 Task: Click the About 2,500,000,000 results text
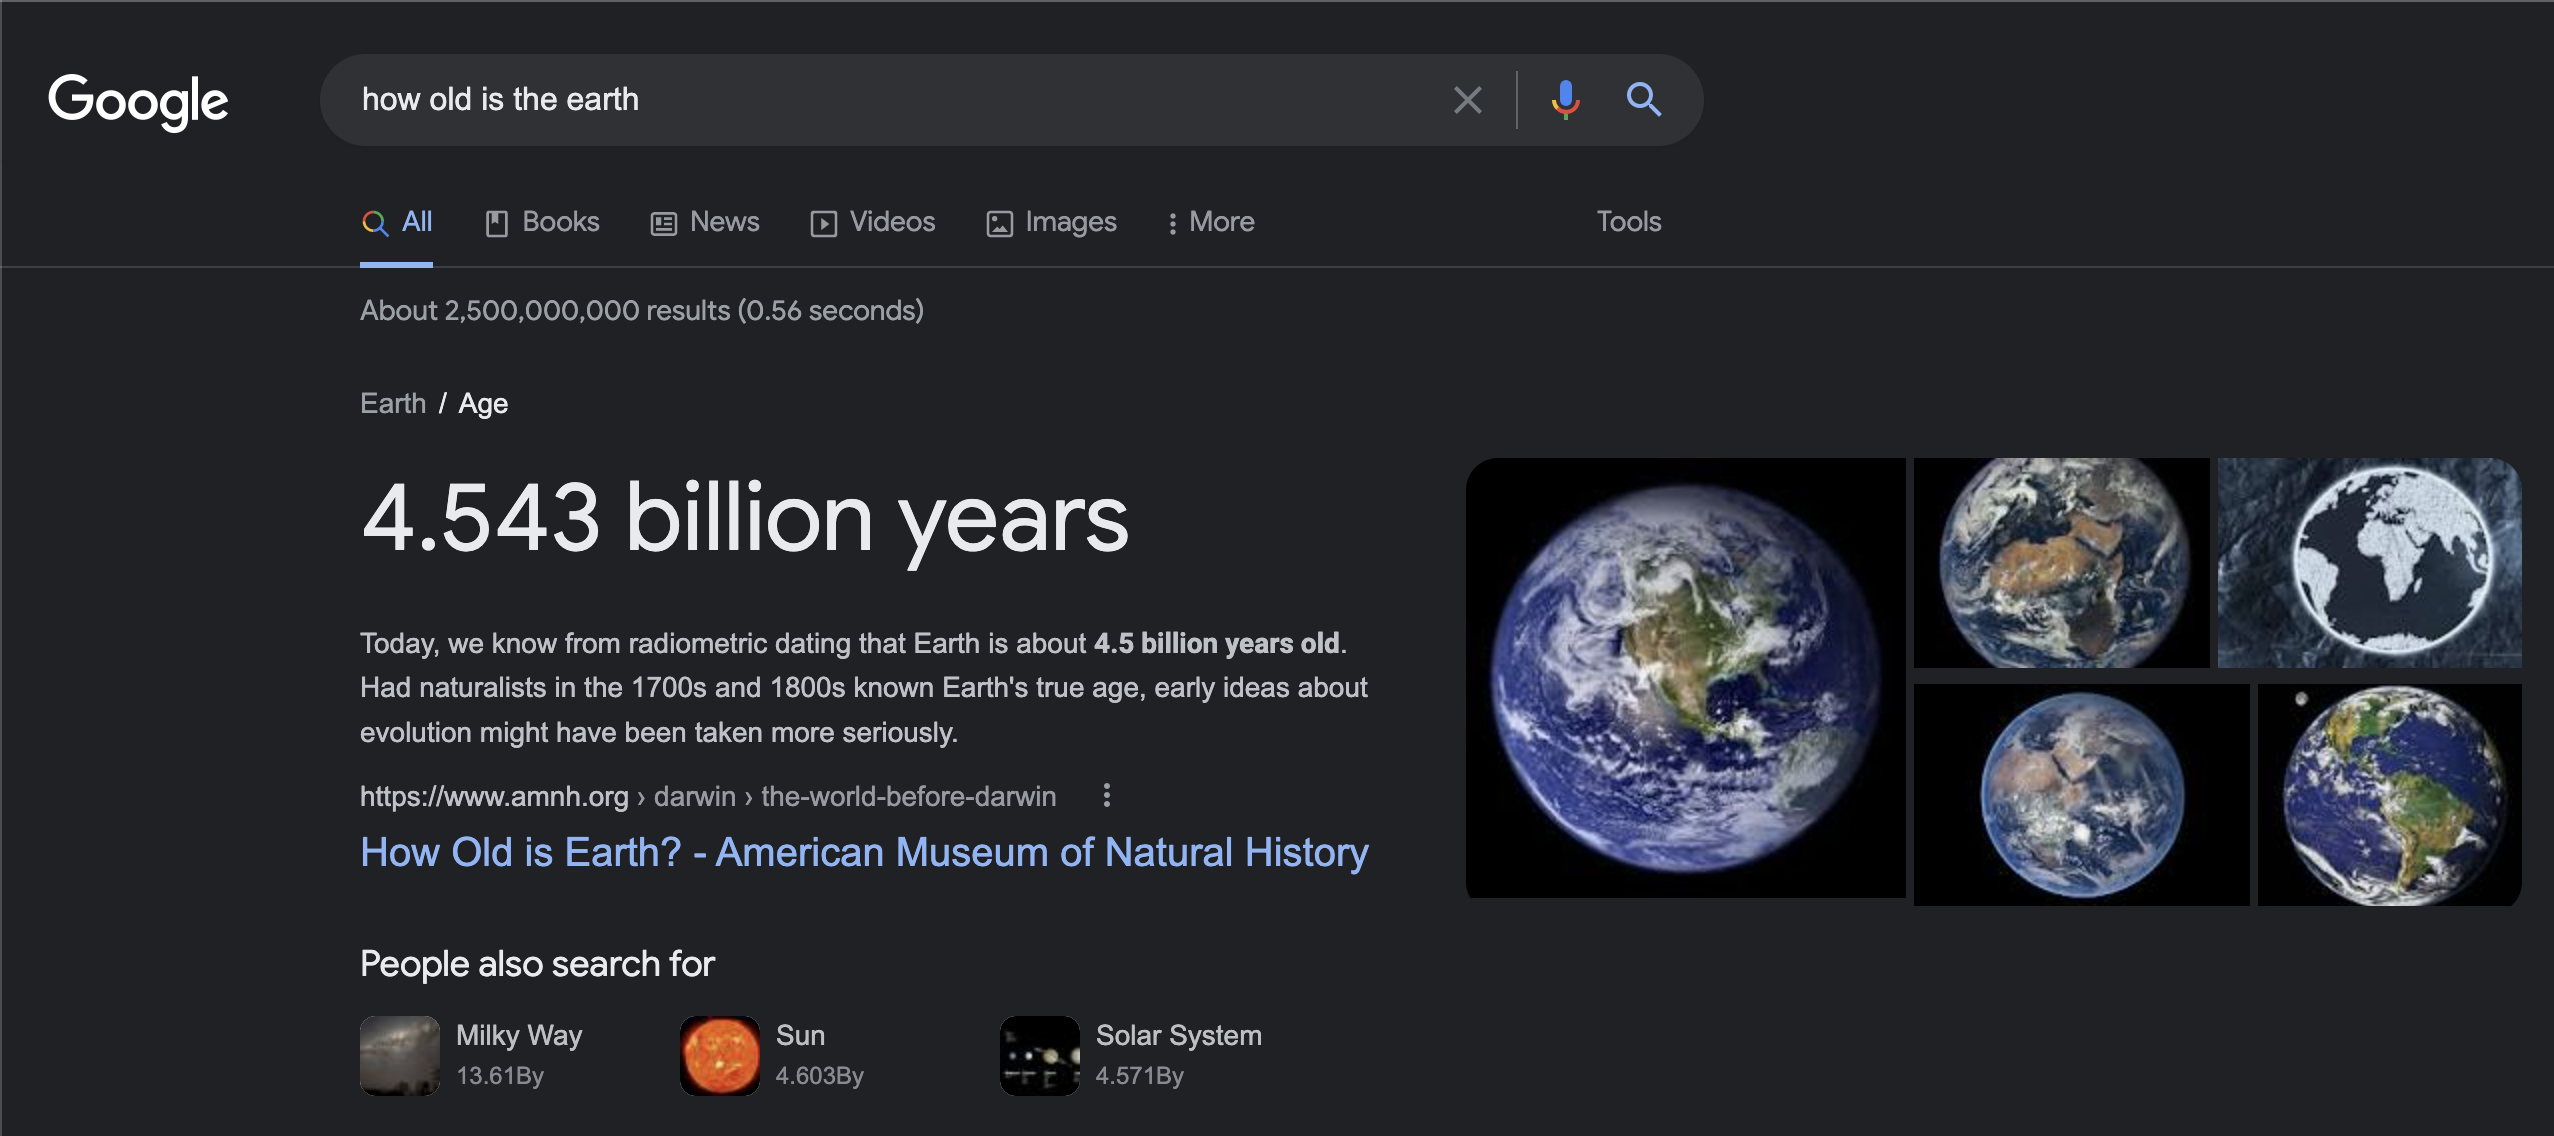tap(642, 311)
